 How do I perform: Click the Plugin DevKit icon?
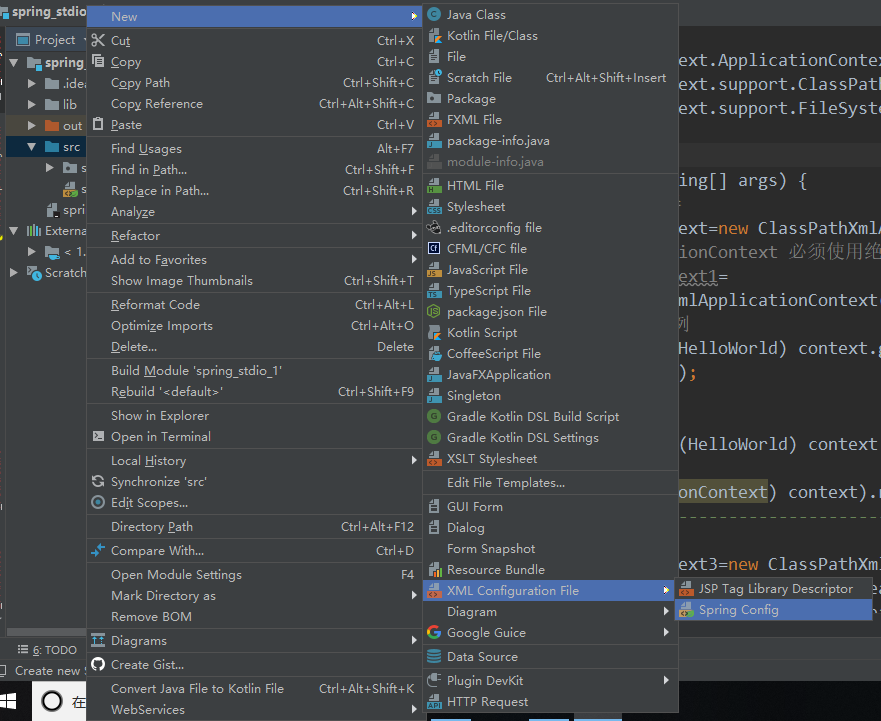434,681
